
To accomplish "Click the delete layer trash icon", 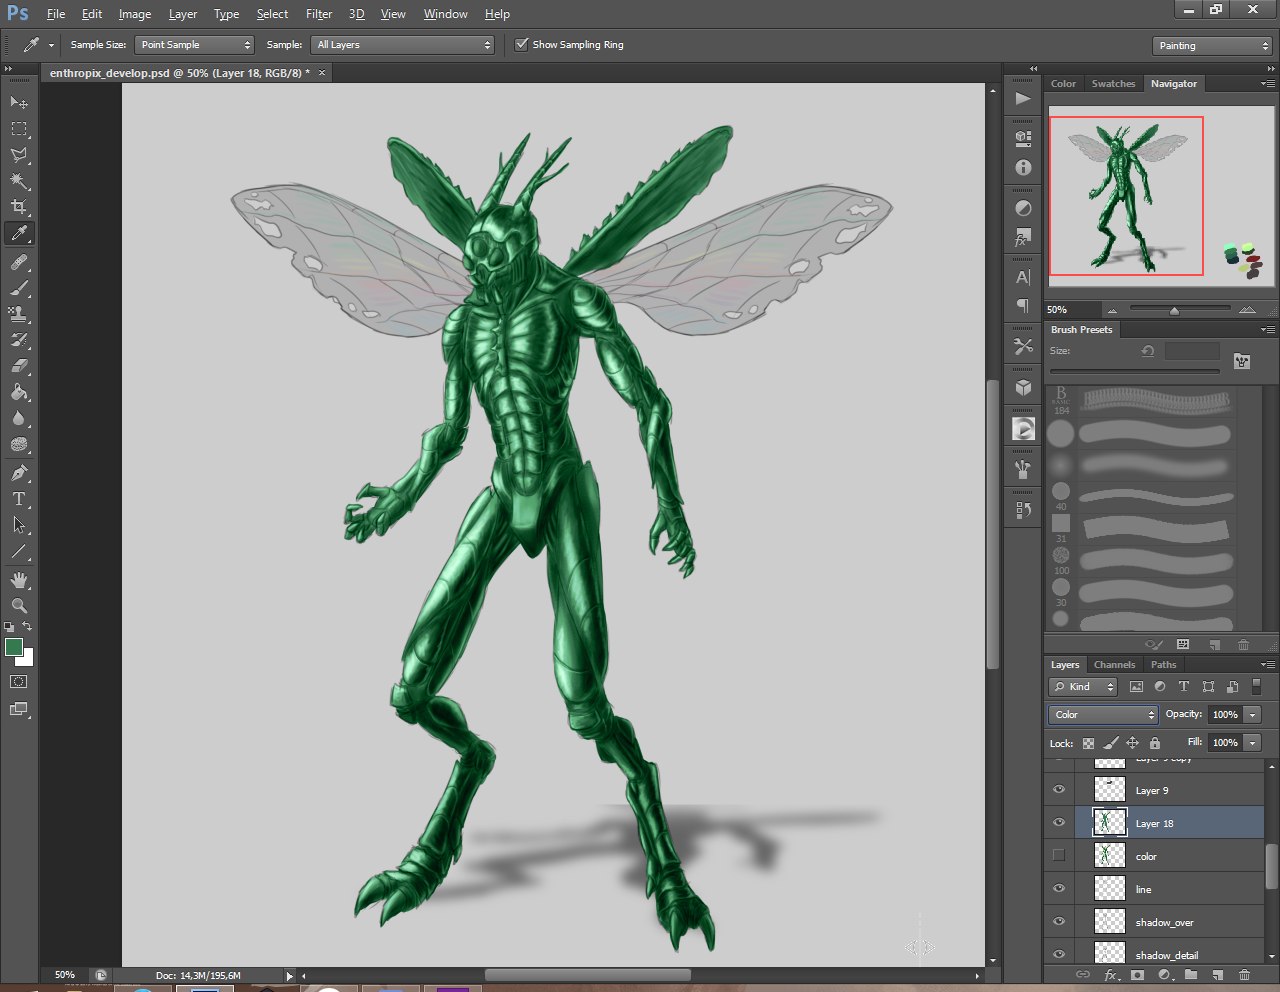I will pyautogui.click(x=1244, y=975).
